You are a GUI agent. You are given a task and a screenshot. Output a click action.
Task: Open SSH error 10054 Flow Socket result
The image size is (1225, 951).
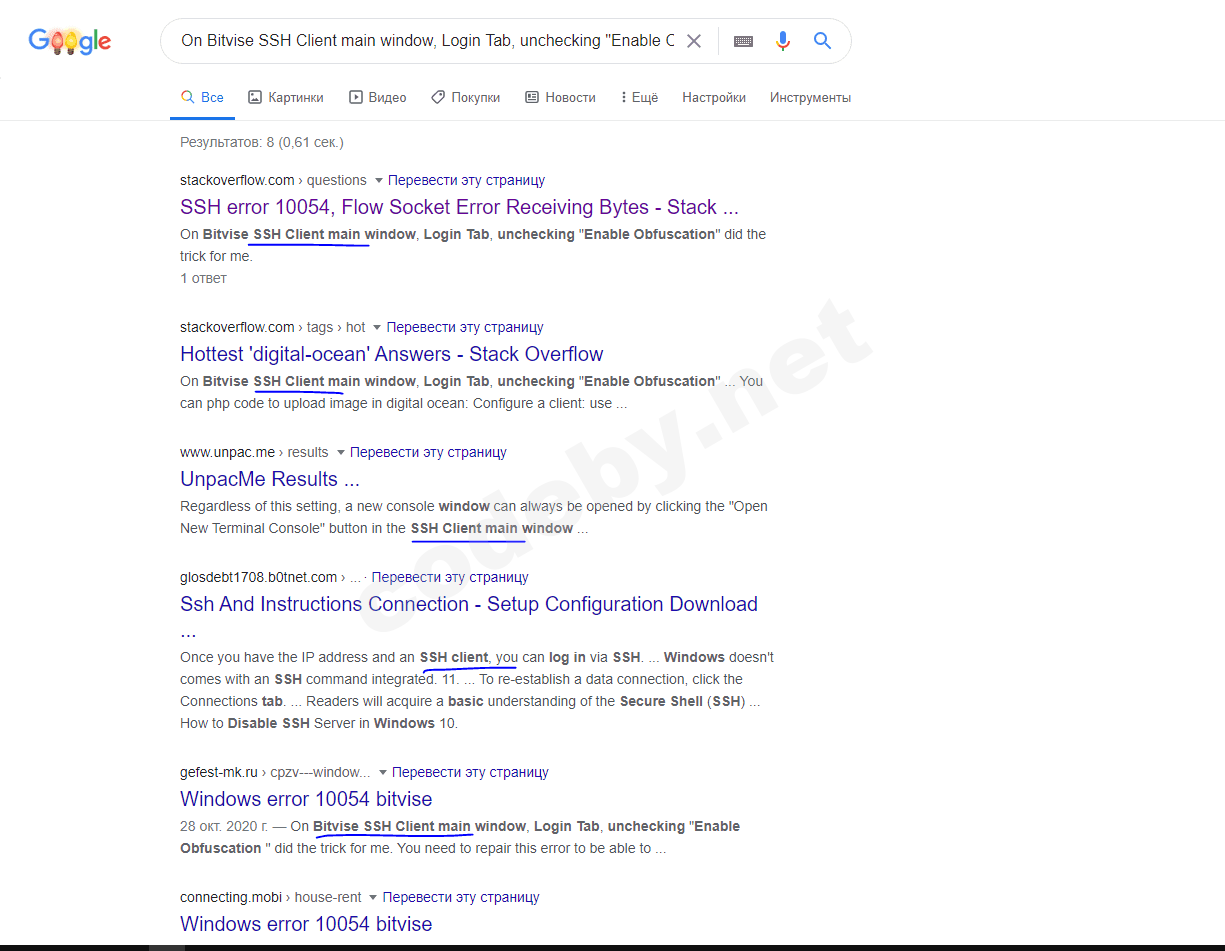click(x=459, y=207)
